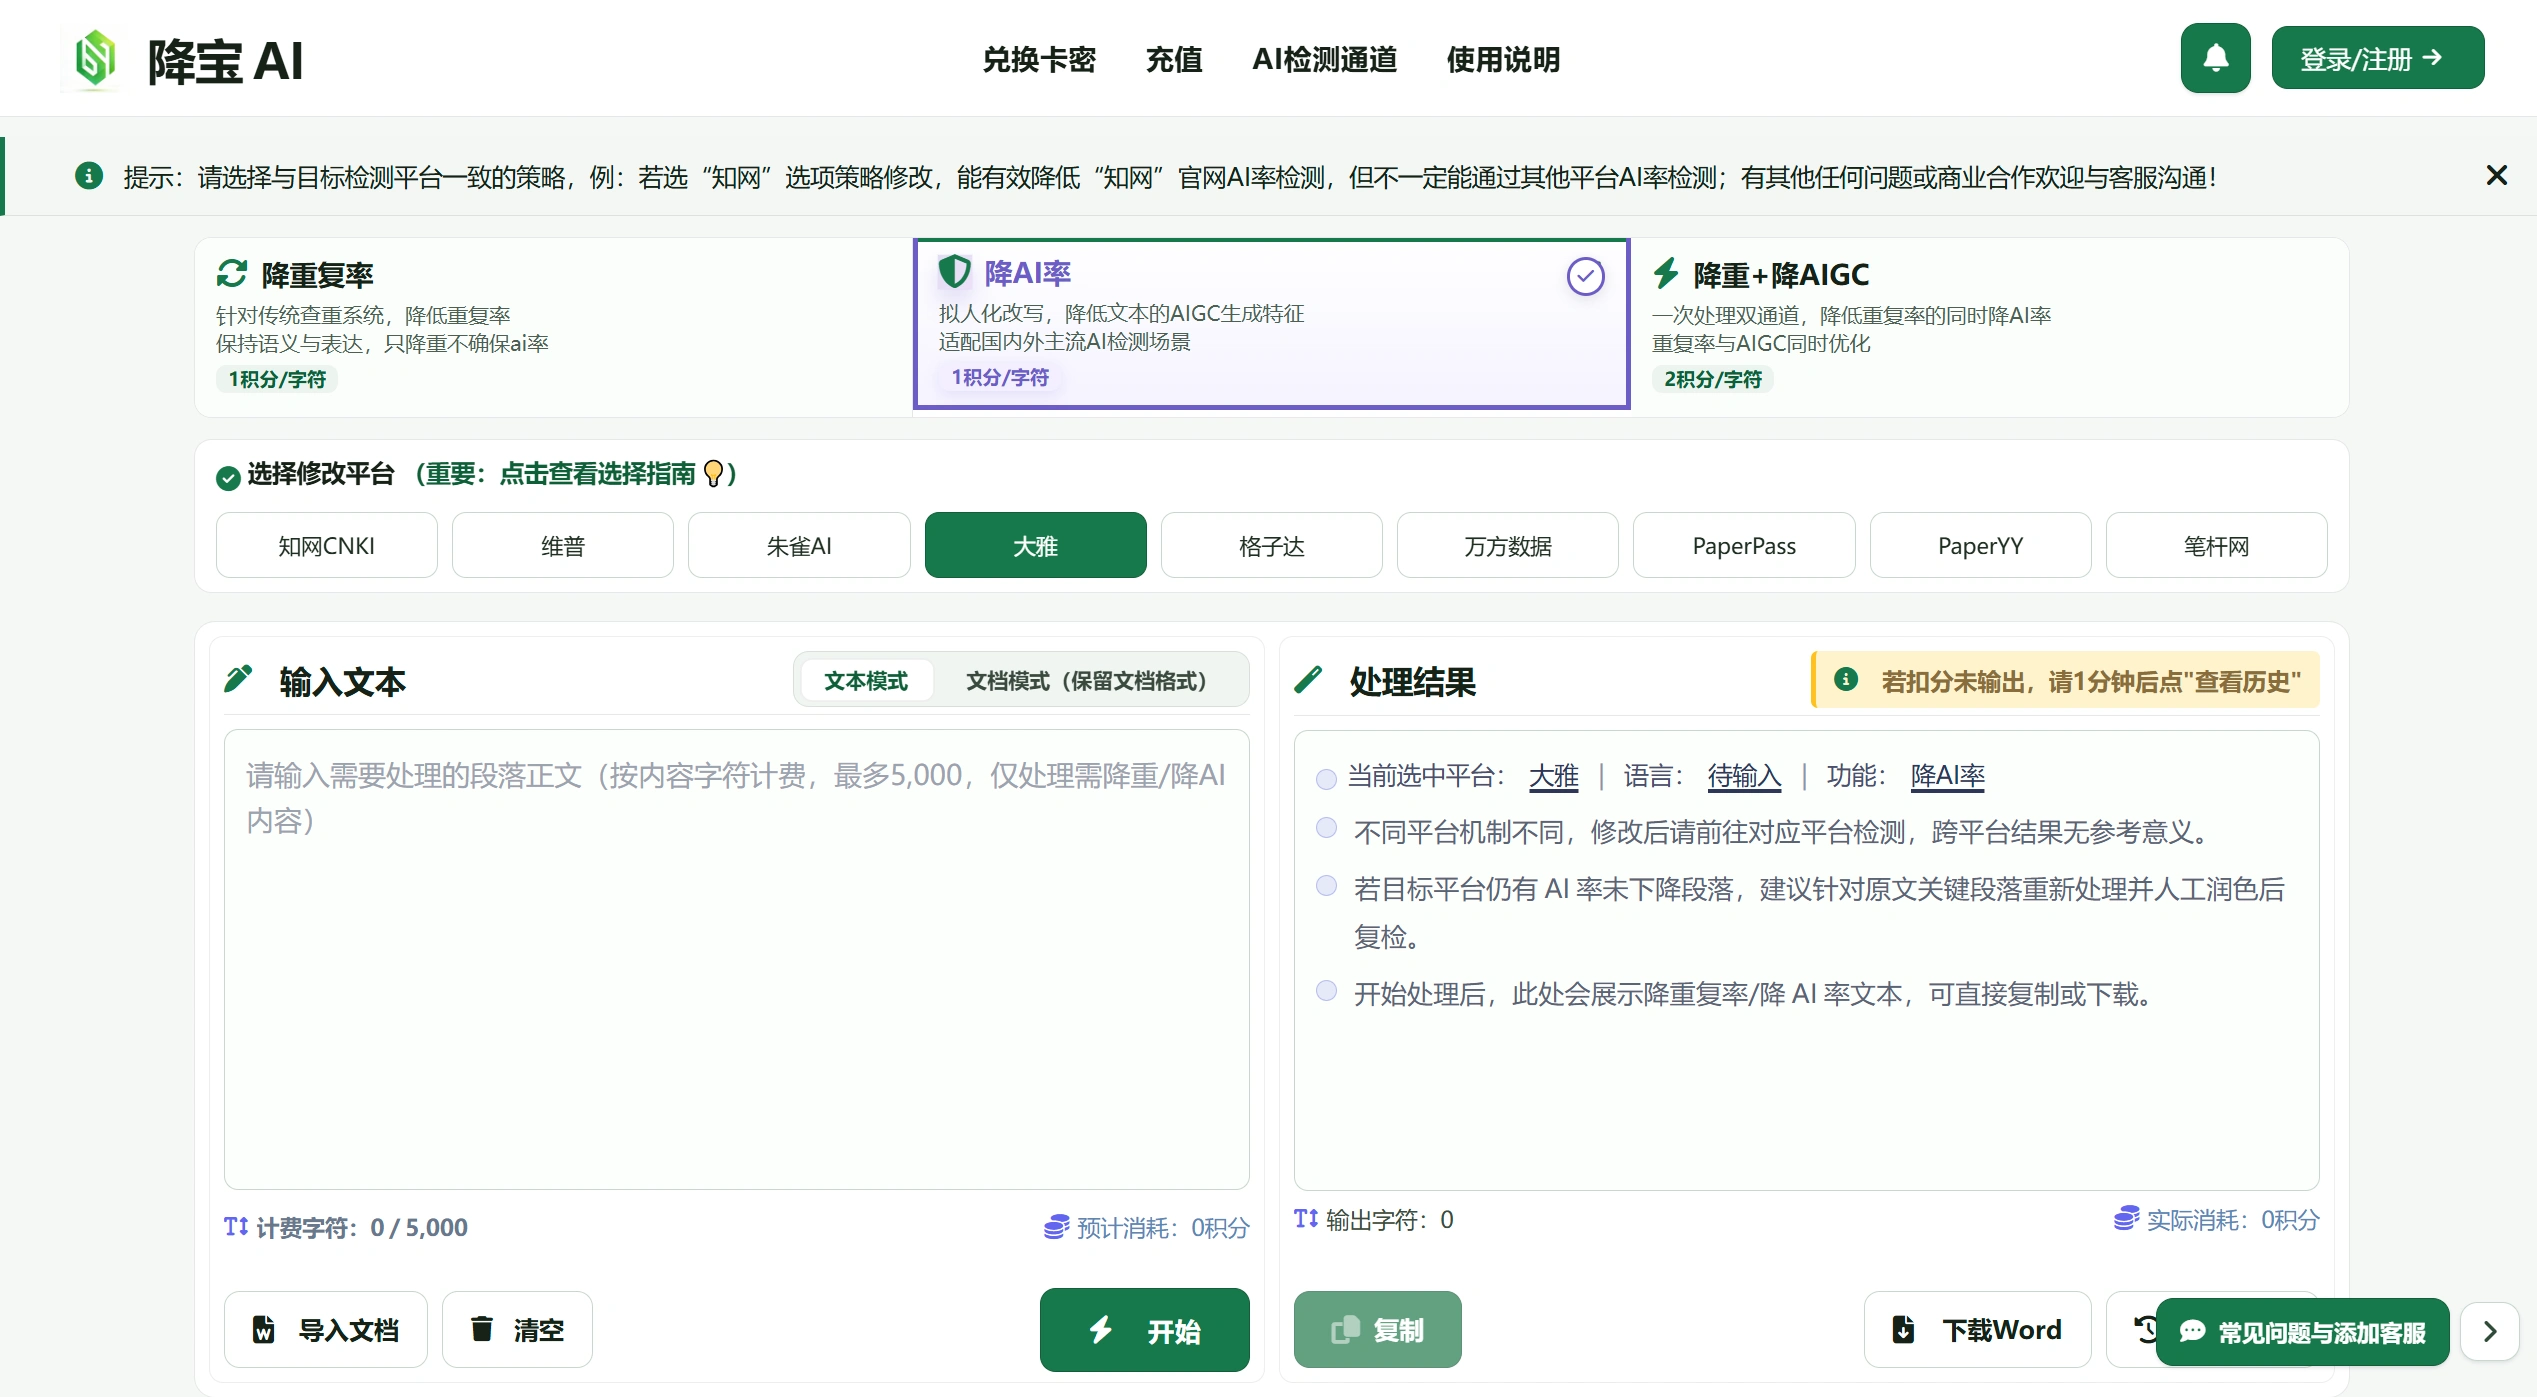Click the 待输入 language link
Screen dimensions: 2537x1397
[x=1744, y=776]
